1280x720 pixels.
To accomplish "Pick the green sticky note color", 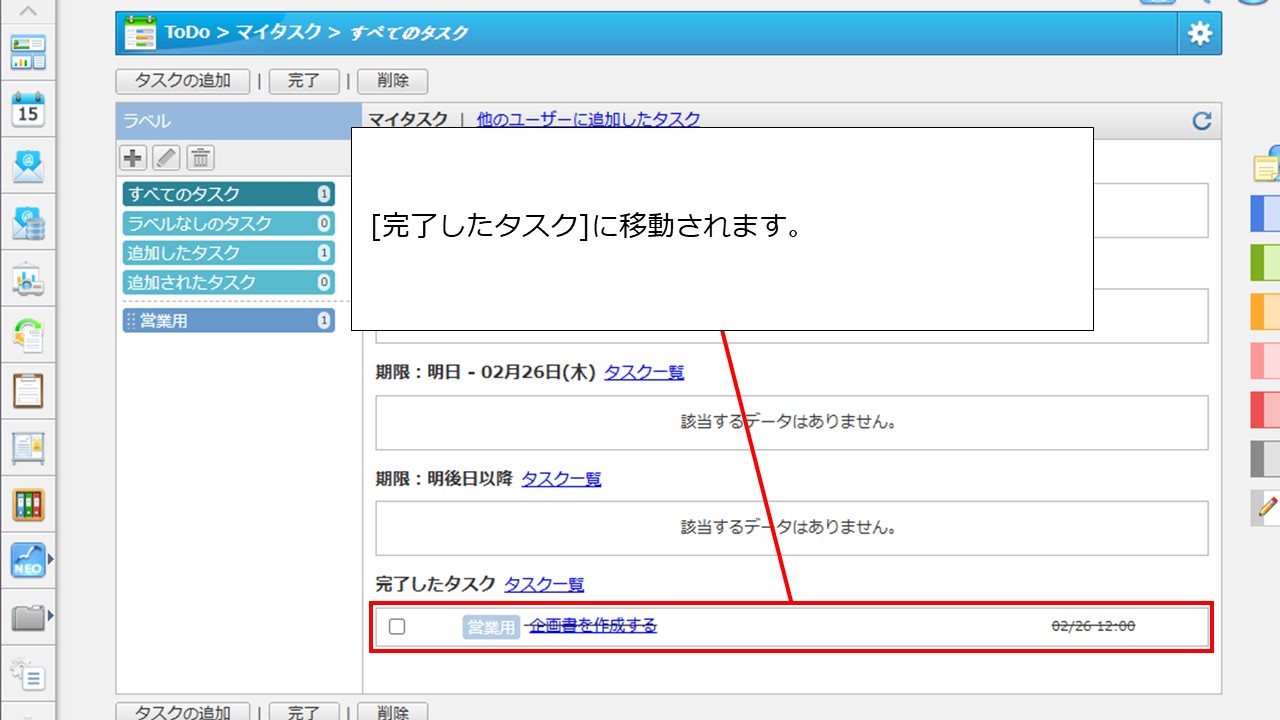I will click(1265, 262).
